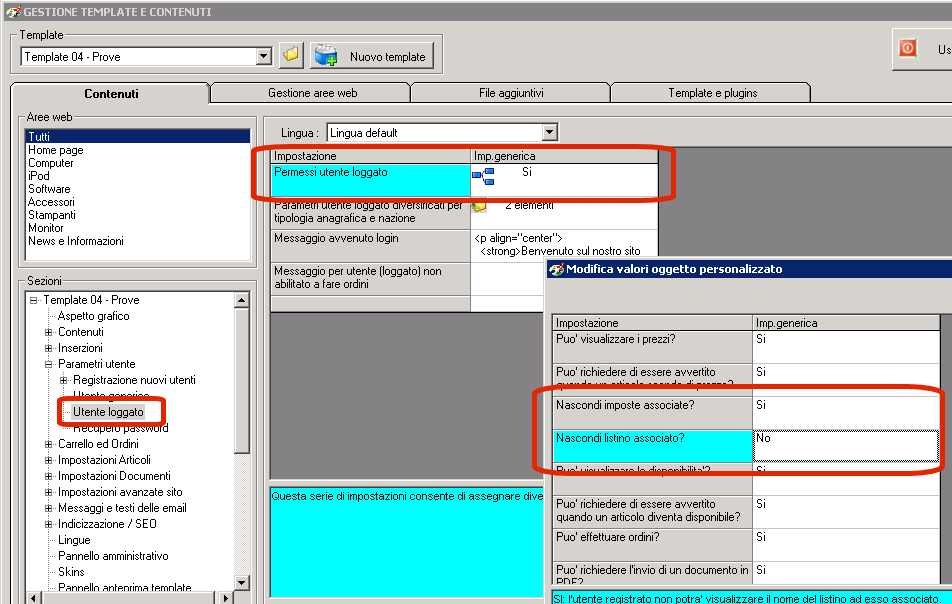The width and height of the screenshot is (952, 604).
Task: Expand the Impostazioni Documenti node
Action: tap(49, 476)
